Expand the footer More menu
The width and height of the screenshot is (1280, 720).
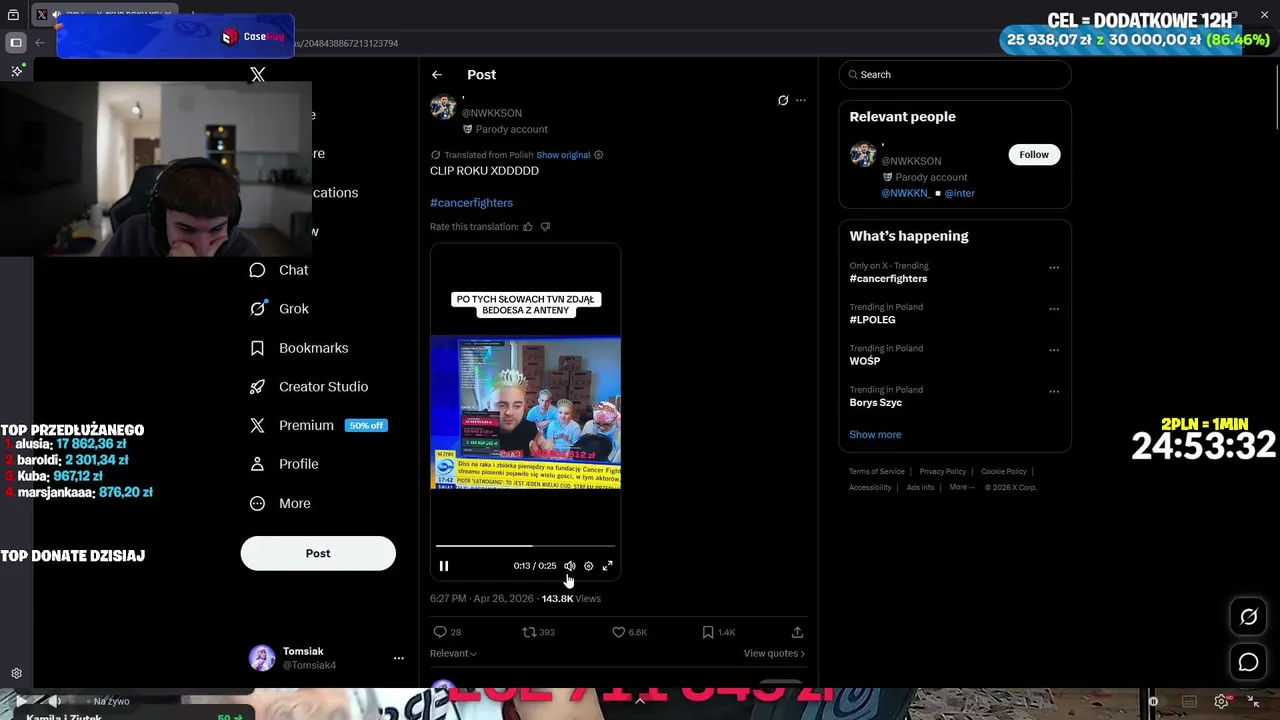(961, 488)
